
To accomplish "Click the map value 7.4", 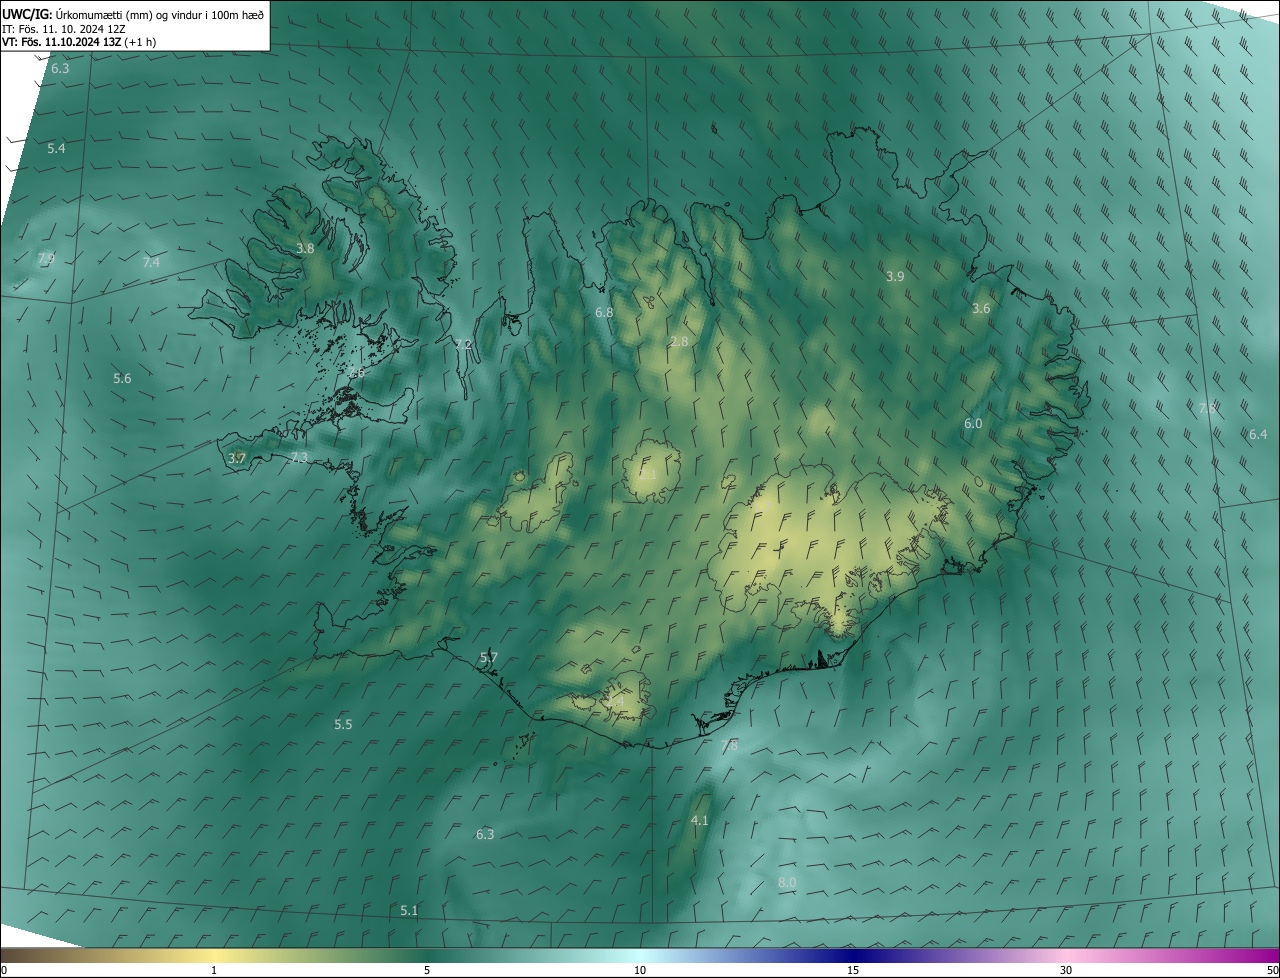I will click(x=151, y=262).
